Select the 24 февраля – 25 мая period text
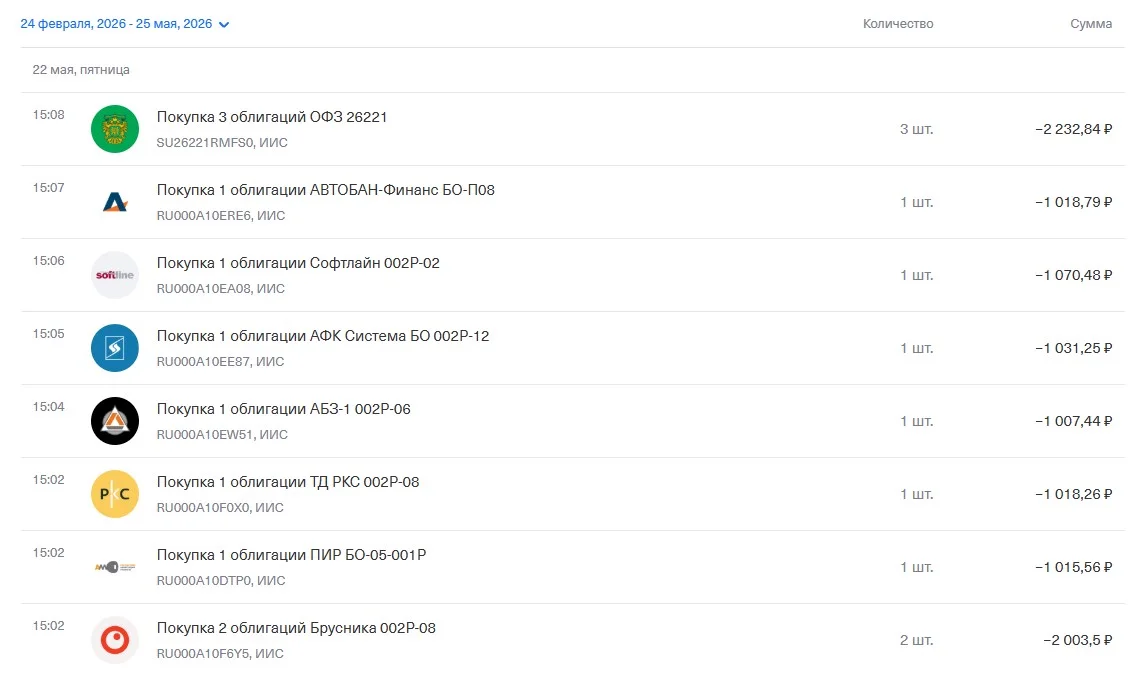Viewport: 1128px width, 673px height. pyautogui.click(x=116, y=24)
